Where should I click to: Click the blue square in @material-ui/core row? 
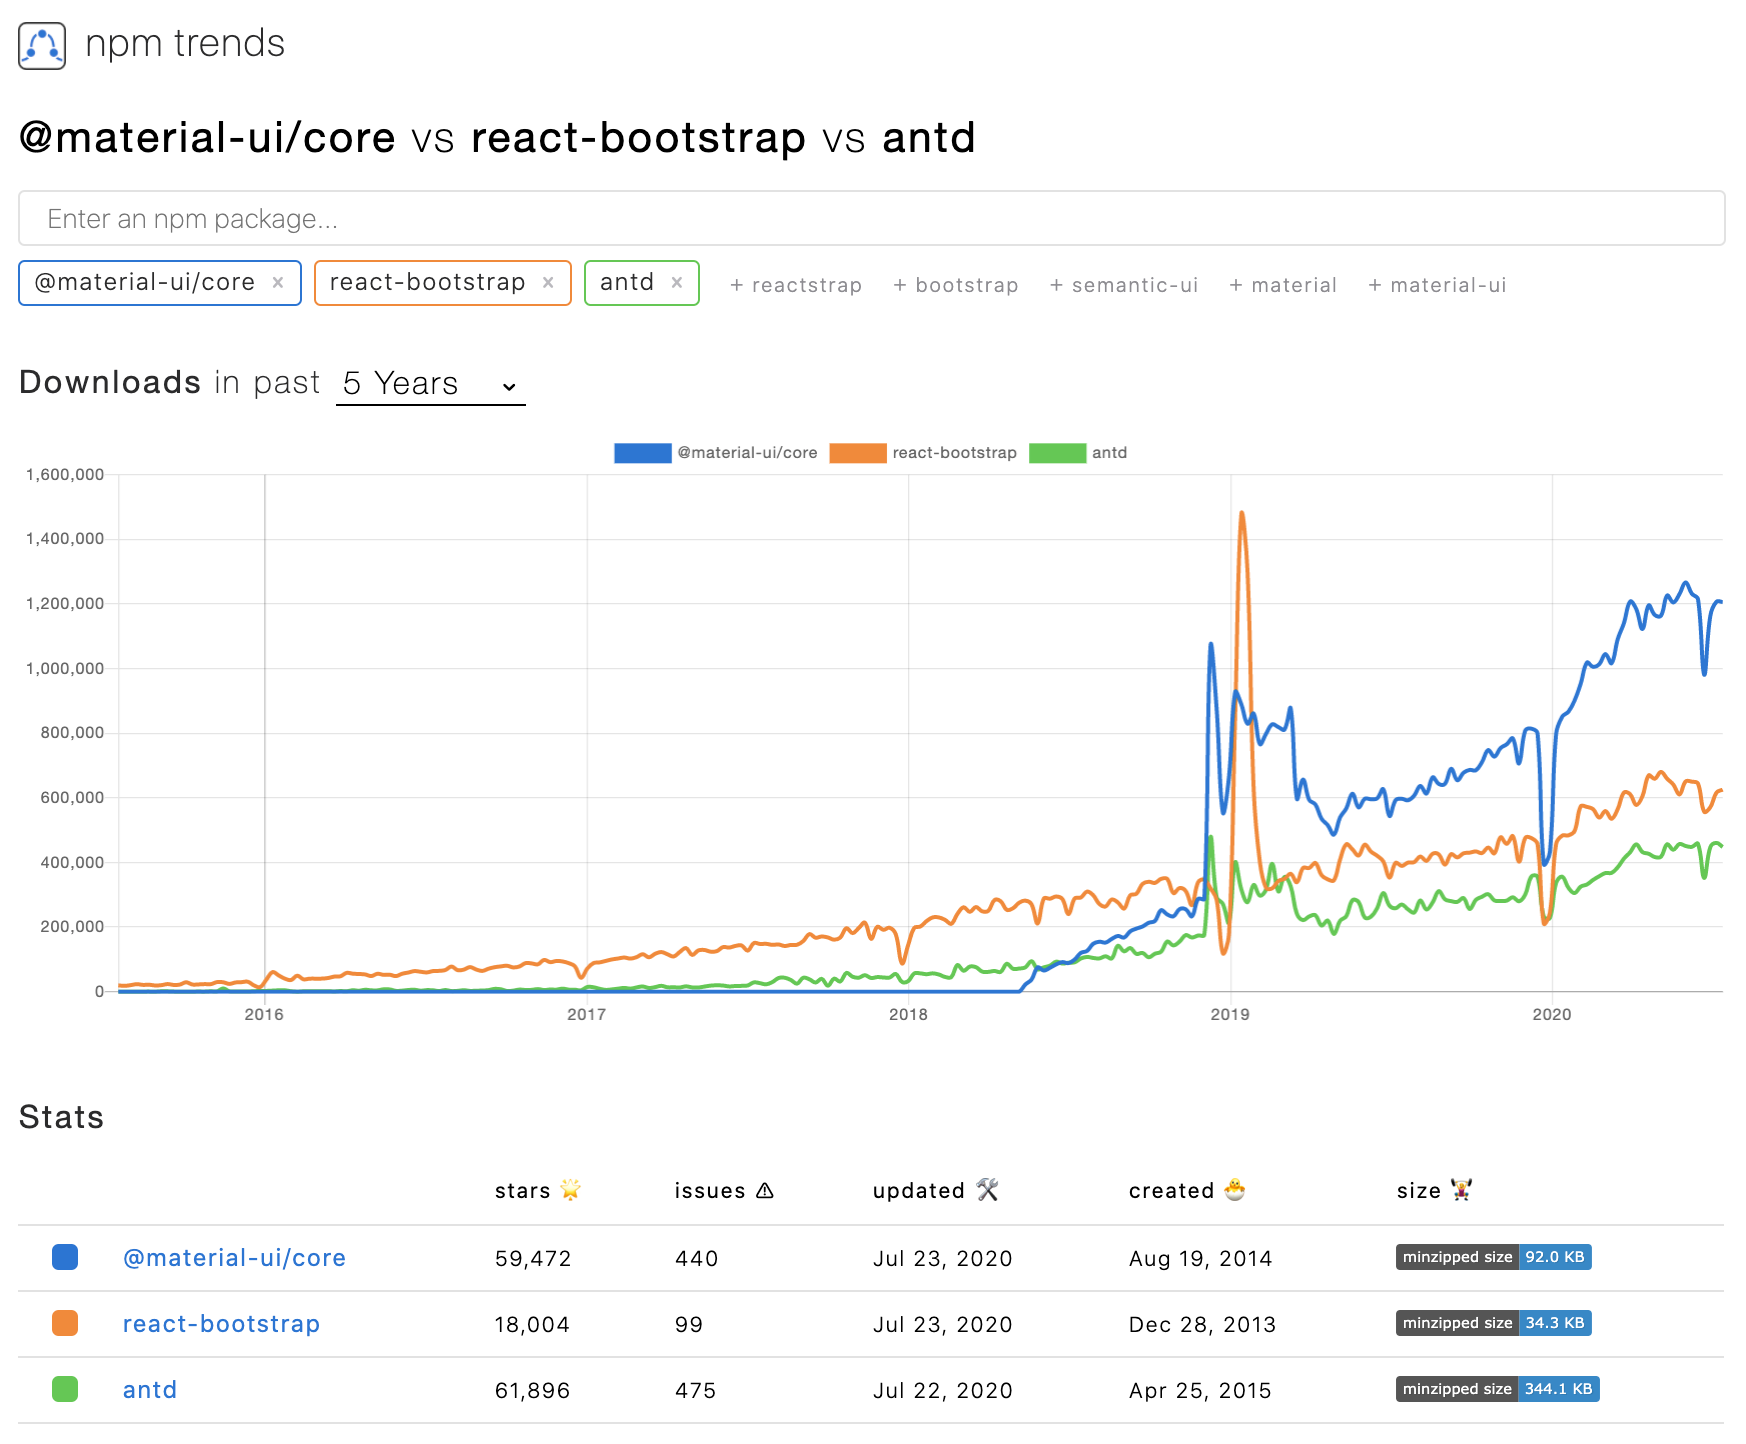[x=65, y=1257]
